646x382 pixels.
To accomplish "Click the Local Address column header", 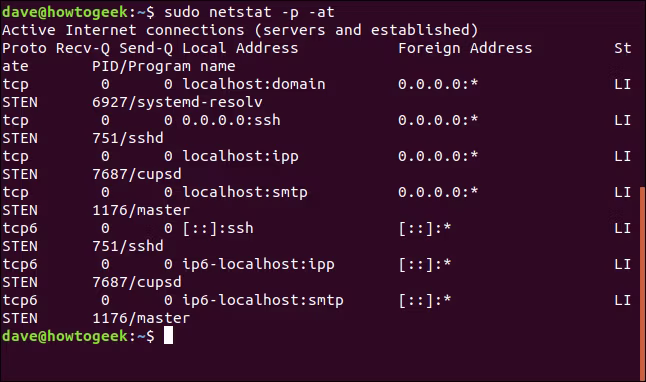I will [x=240, y=48].
